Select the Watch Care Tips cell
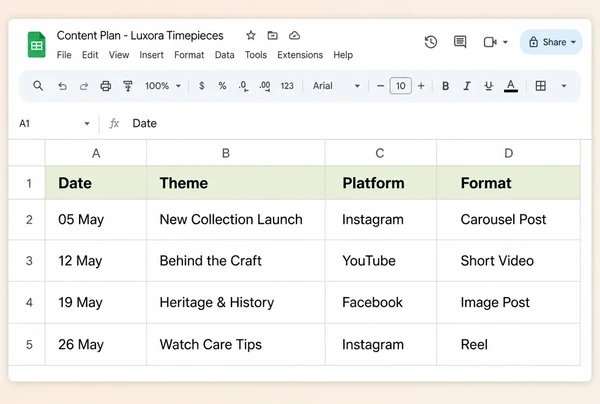 pyautogui.click(x=236, y=345)
